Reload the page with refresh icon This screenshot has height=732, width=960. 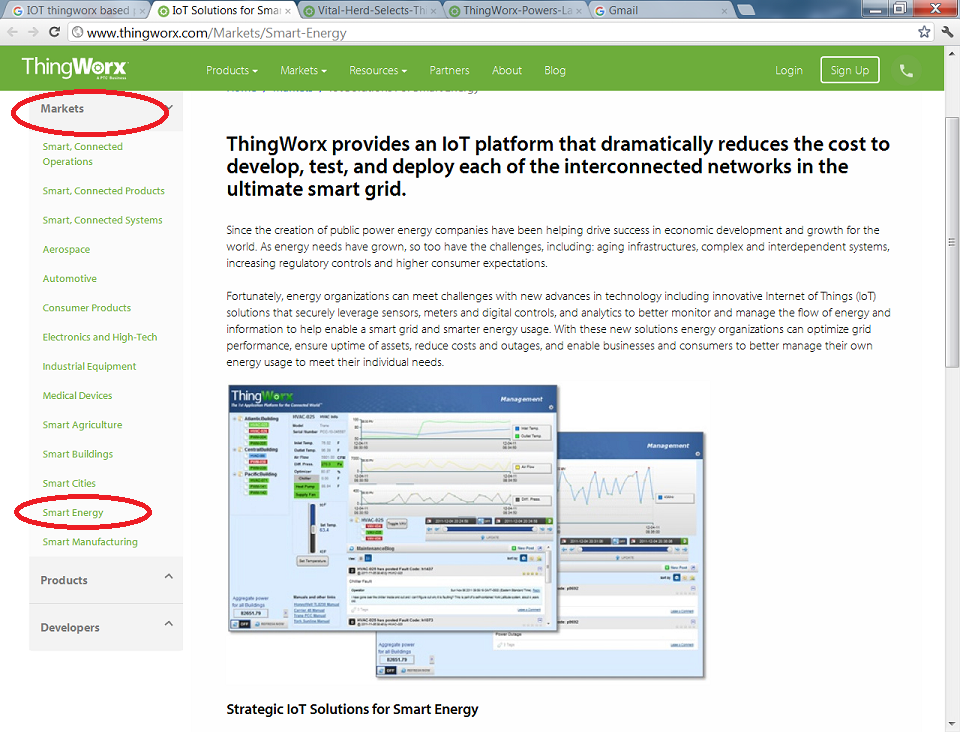(54, 32)
